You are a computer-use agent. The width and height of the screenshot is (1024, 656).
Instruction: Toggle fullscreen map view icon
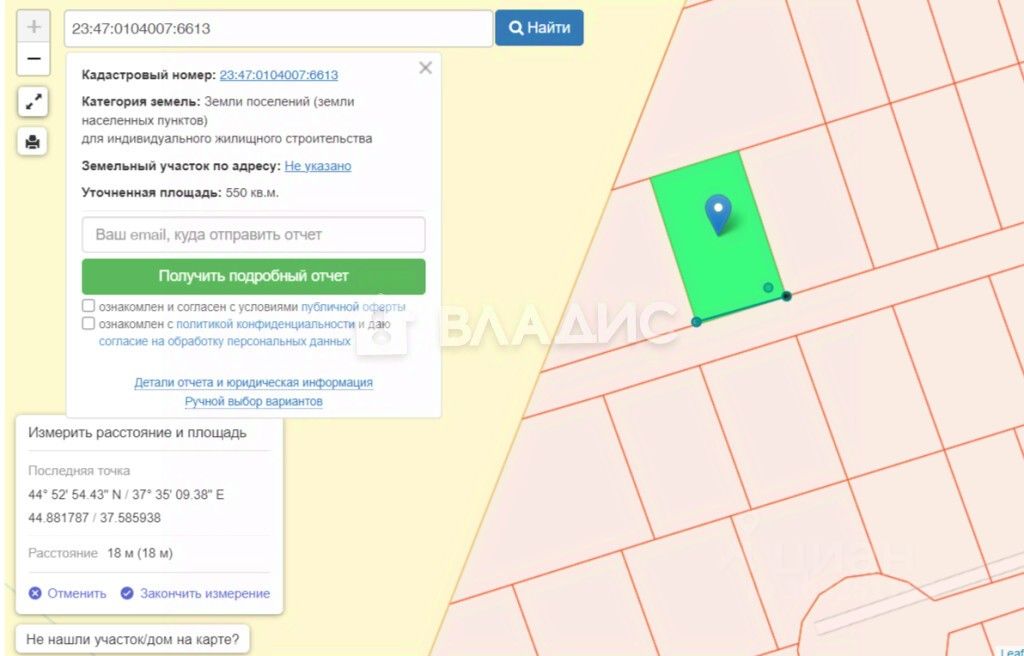click(33, 102)
